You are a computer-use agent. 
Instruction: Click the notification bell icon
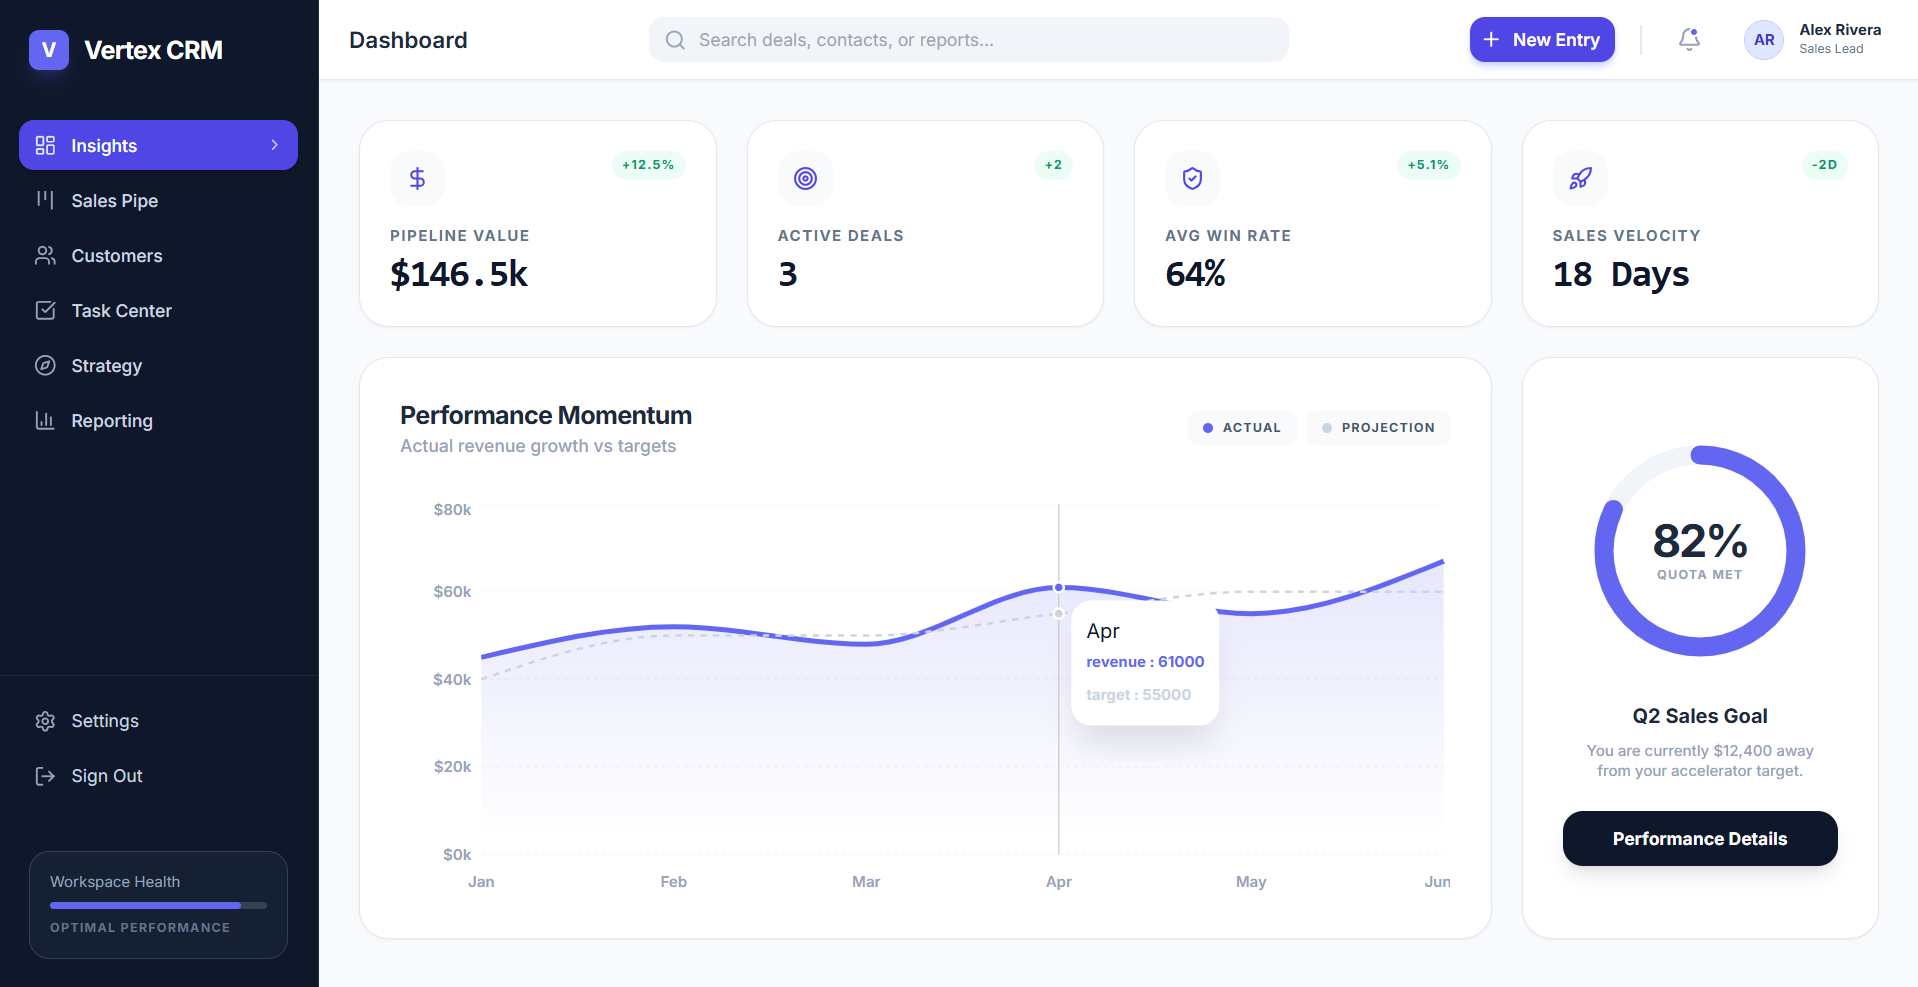(1689, 40)
